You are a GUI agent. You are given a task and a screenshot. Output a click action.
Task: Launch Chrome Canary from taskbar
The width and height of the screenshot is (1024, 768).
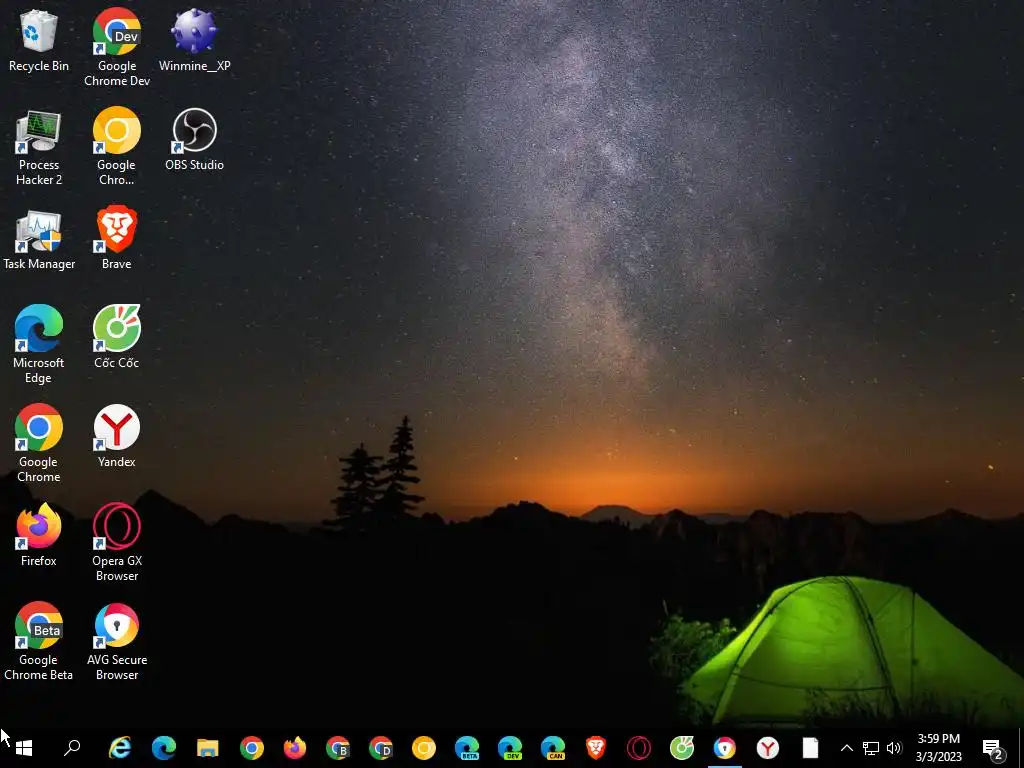point(424,748)
